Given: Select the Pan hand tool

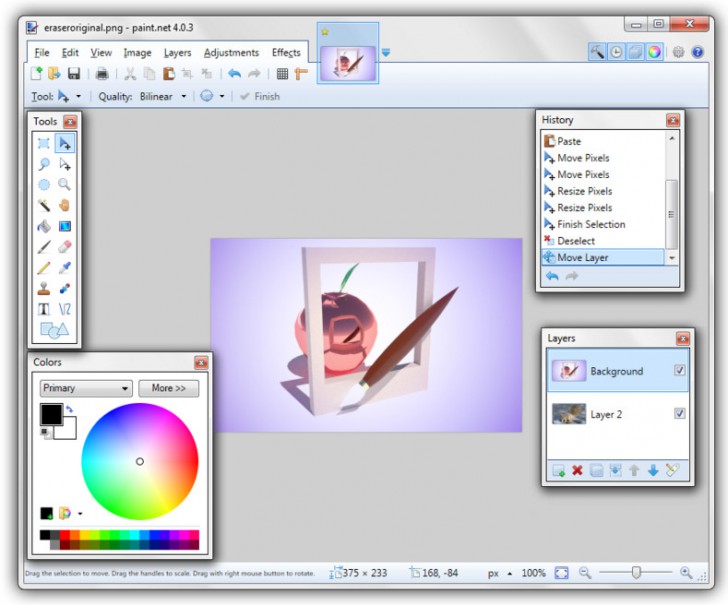Looking at the screenshot, I should (65, 205).
